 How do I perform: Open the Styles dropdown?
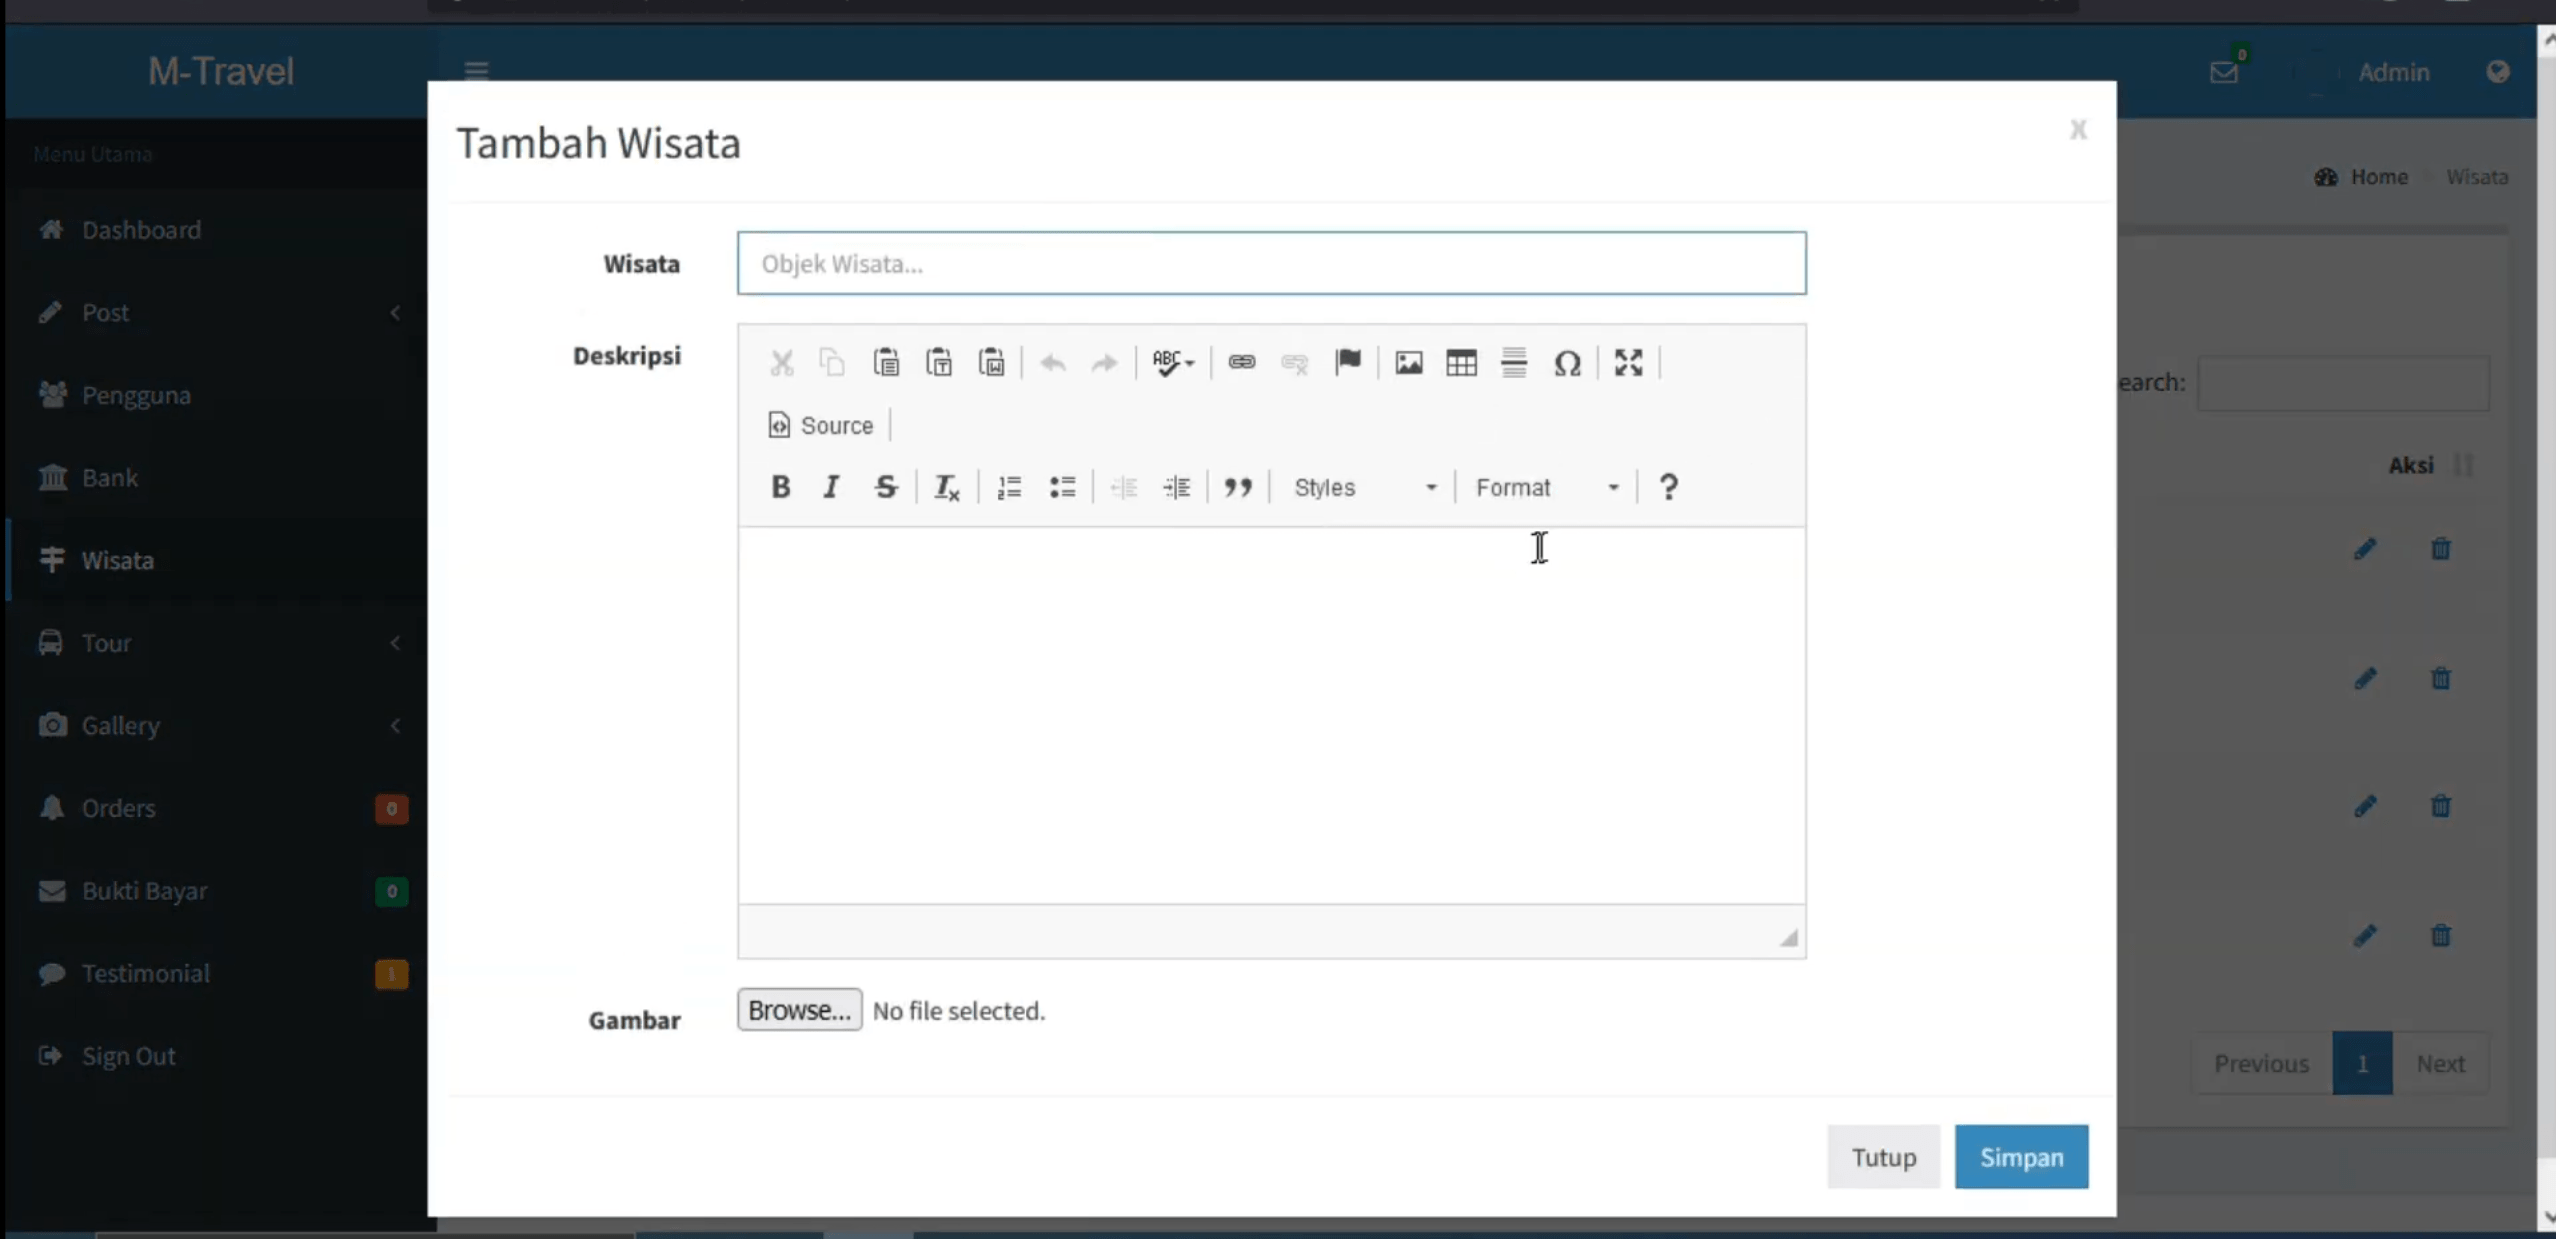click(1365, 487)
